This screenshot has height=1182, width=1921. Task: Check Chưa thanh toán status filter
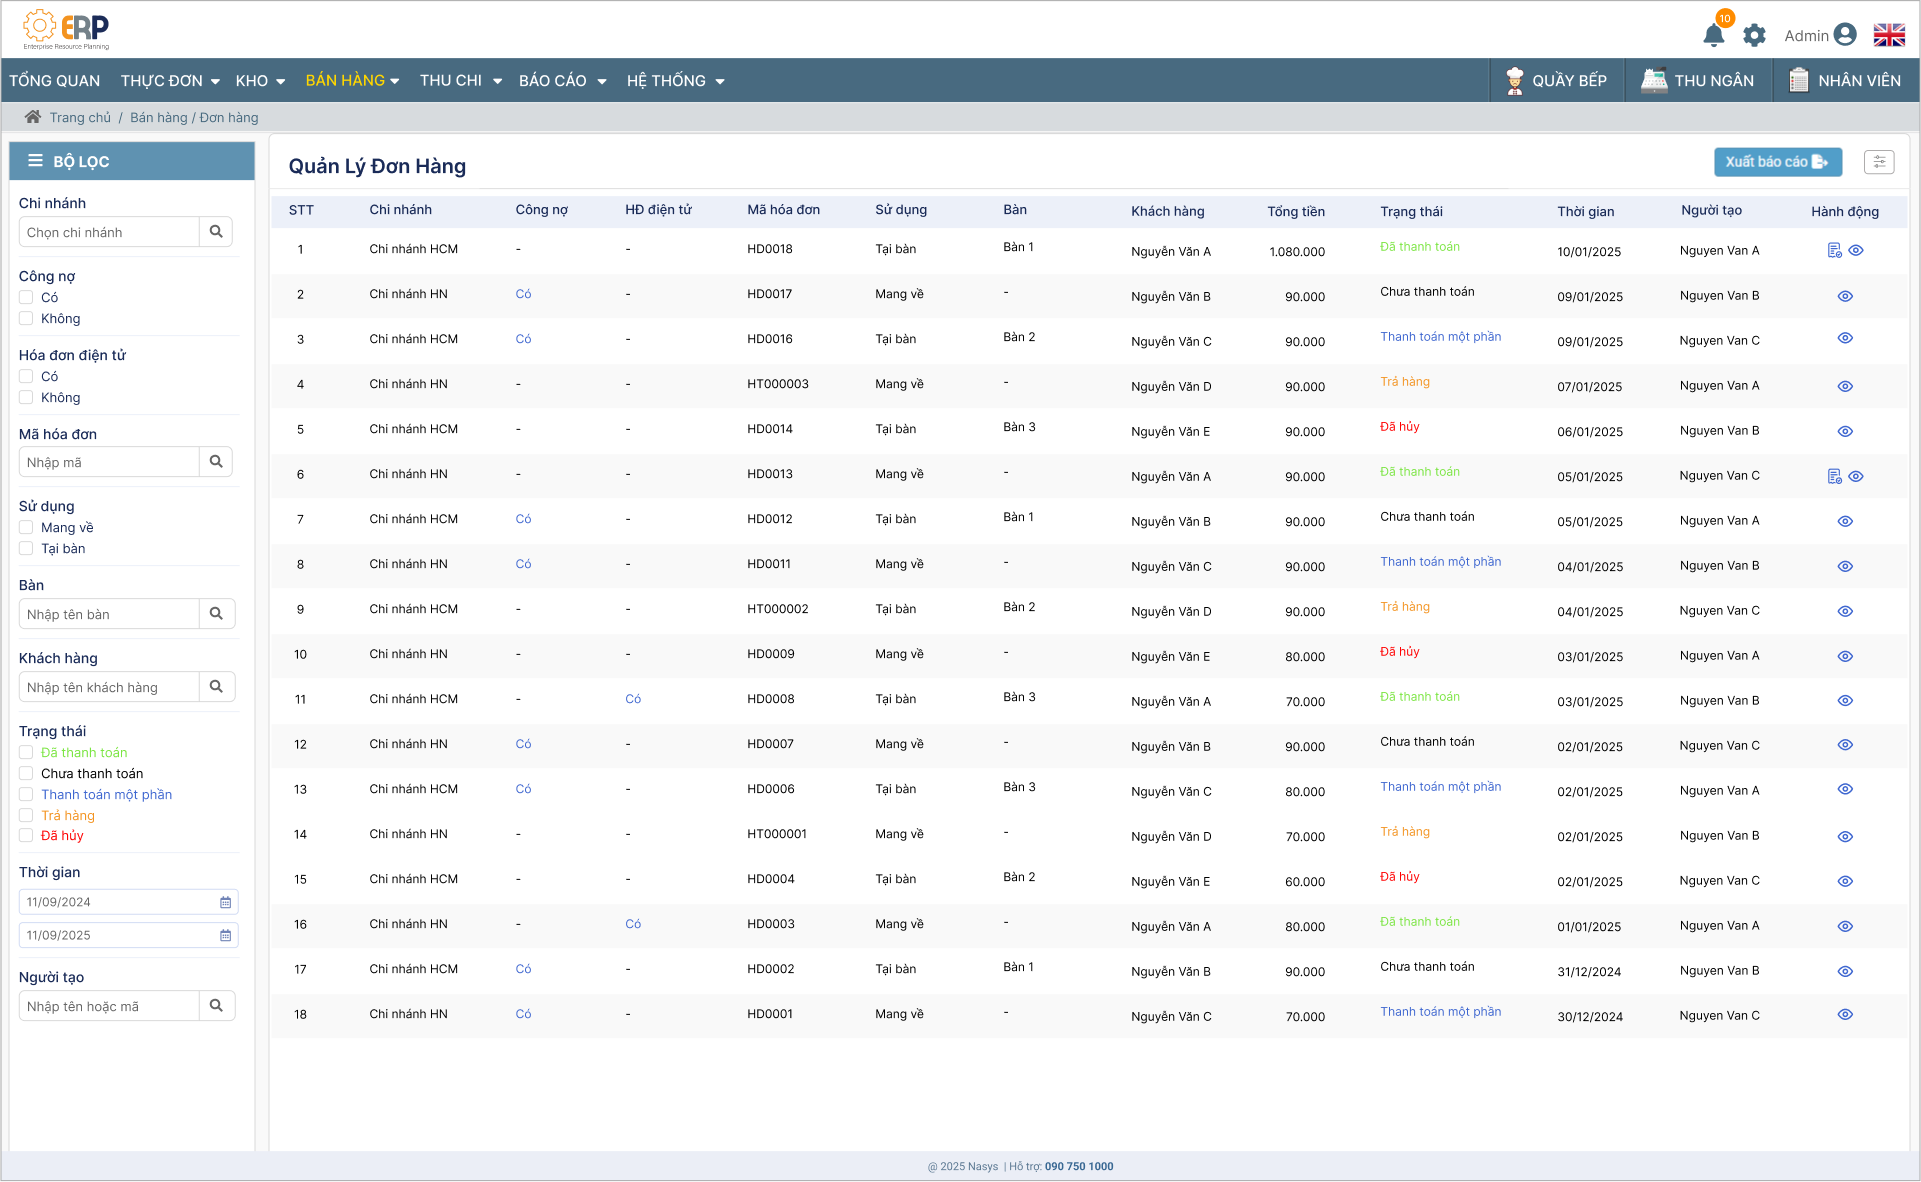[x=26, y=773]
